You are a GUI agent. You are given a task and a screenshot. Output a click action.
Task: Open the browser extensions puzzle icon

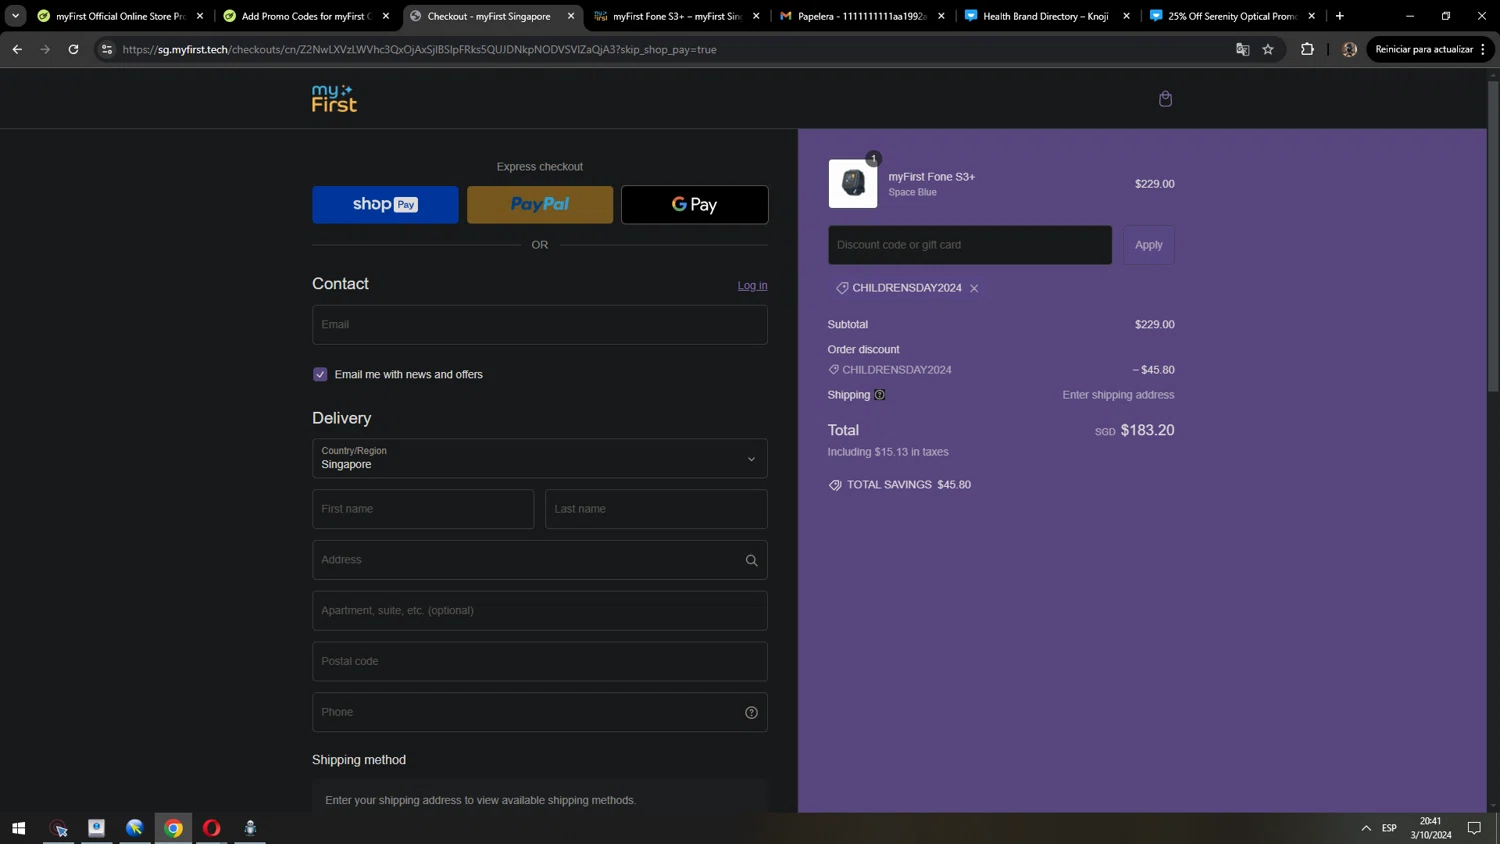point(1307,49)
